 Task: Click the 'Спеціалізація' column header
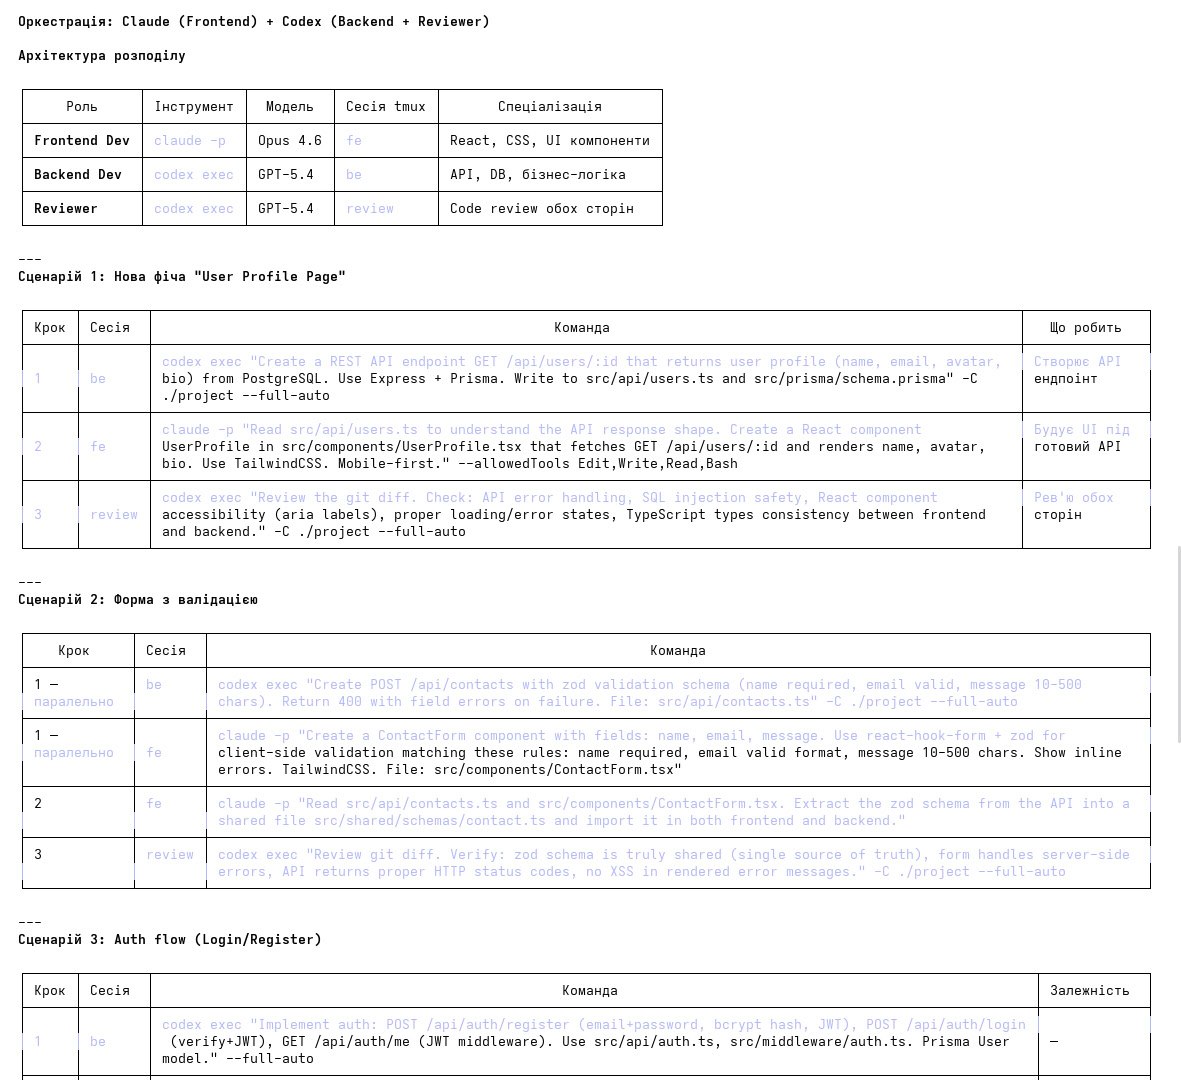[549, 107]
